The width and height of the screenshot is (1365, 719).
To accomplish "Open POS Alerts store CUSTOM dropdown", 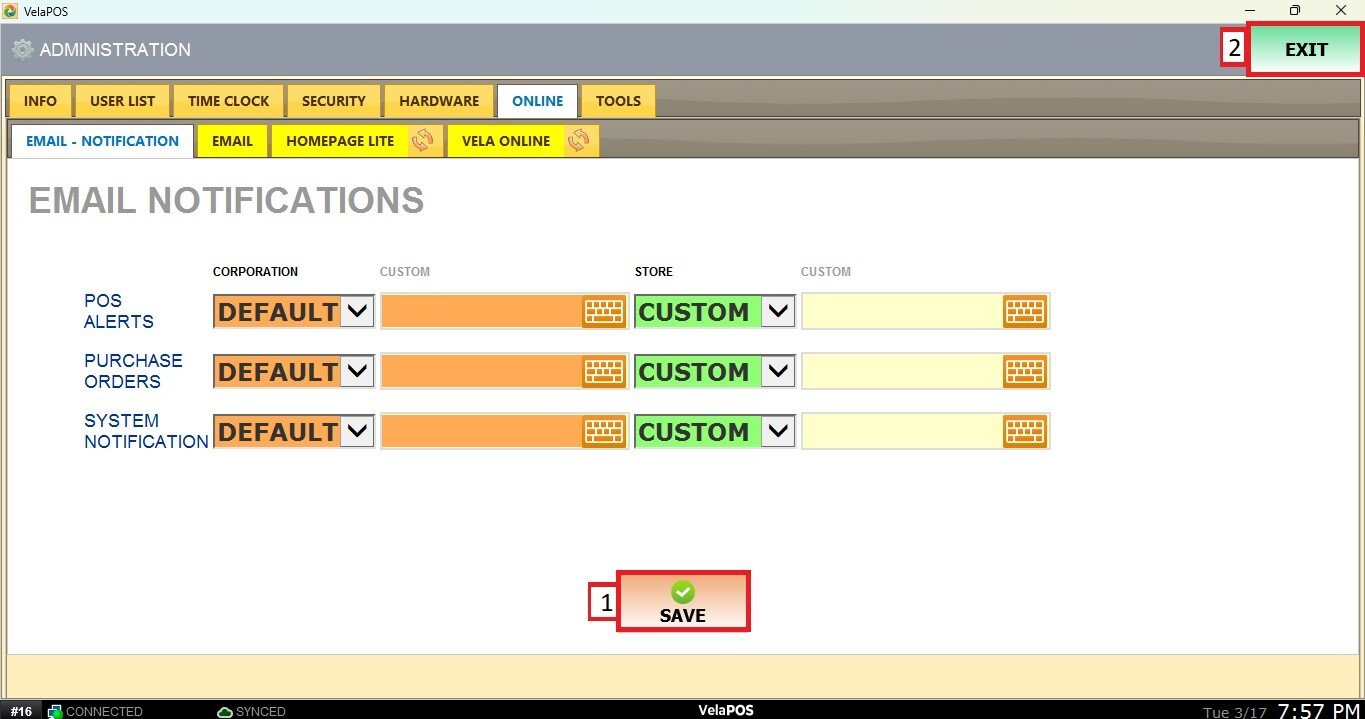I will pyautogui.click(x=779, y=312).
